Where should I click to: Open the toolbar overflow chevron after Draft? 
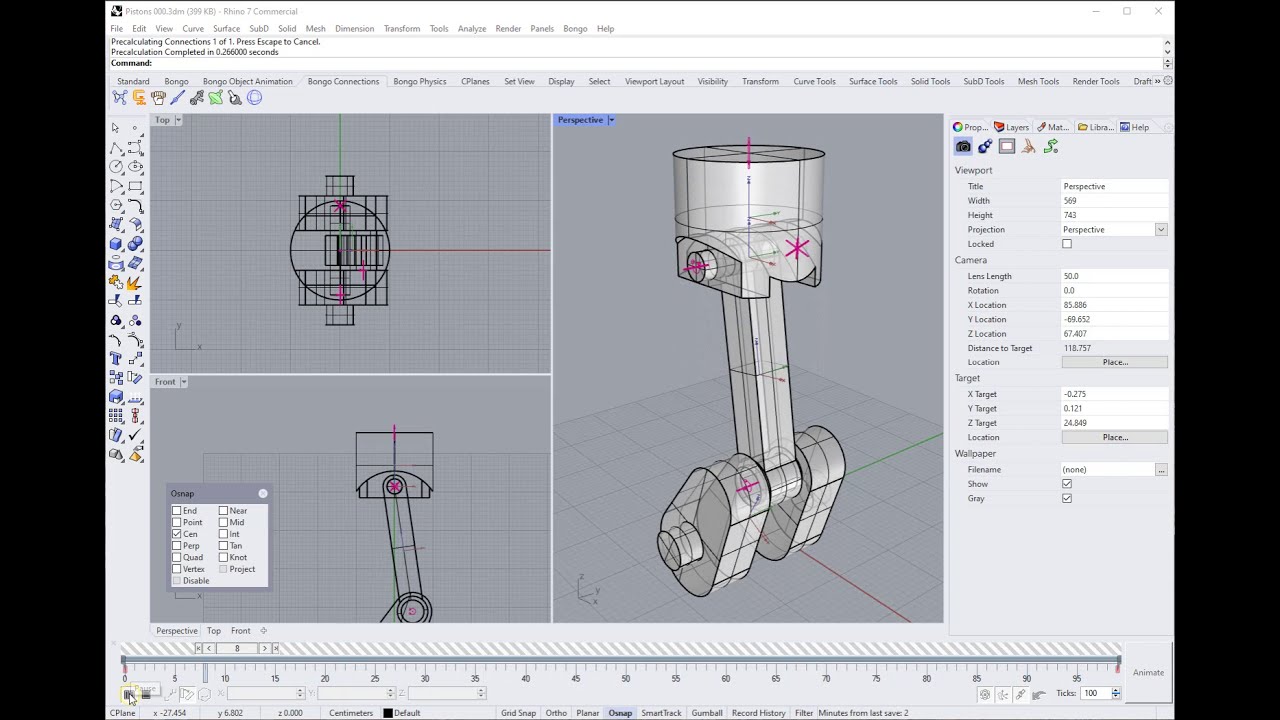point(1158,81)
